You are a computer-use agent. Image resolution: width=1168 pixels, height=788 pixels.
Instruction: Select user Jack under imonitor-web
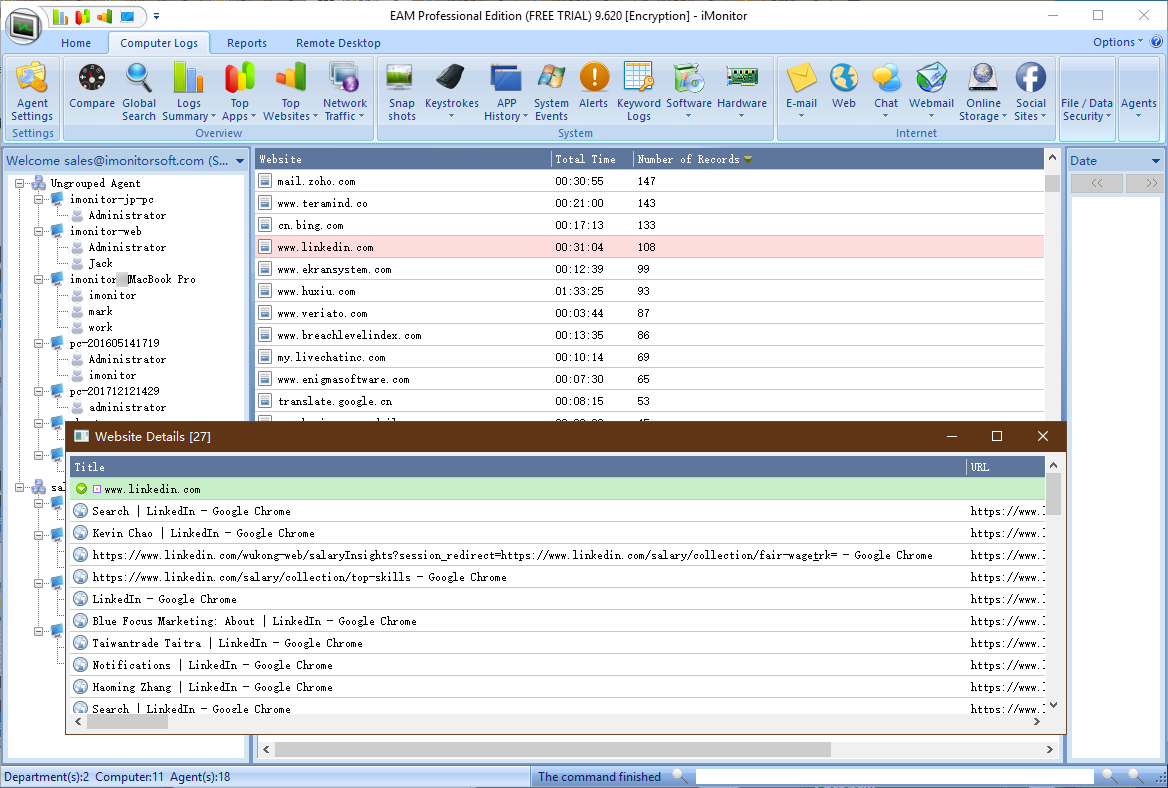(x=101, y=263)
